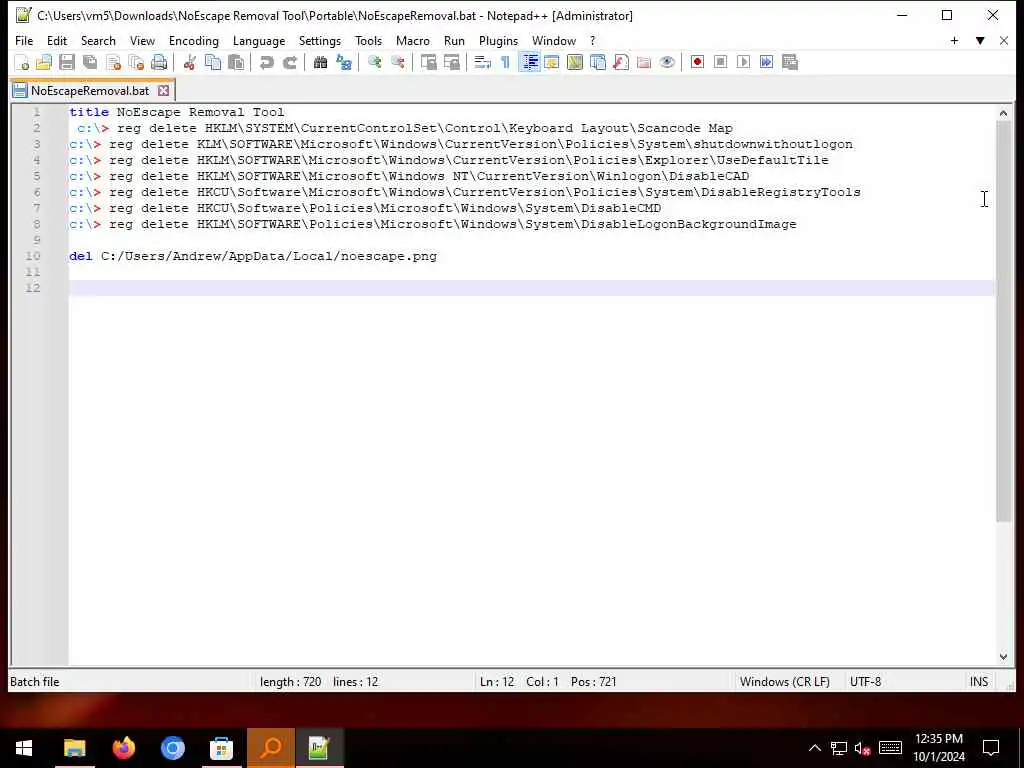1024x768 pixels.
Task: Add new tab with plus button
Action: (x=954, y=40)
